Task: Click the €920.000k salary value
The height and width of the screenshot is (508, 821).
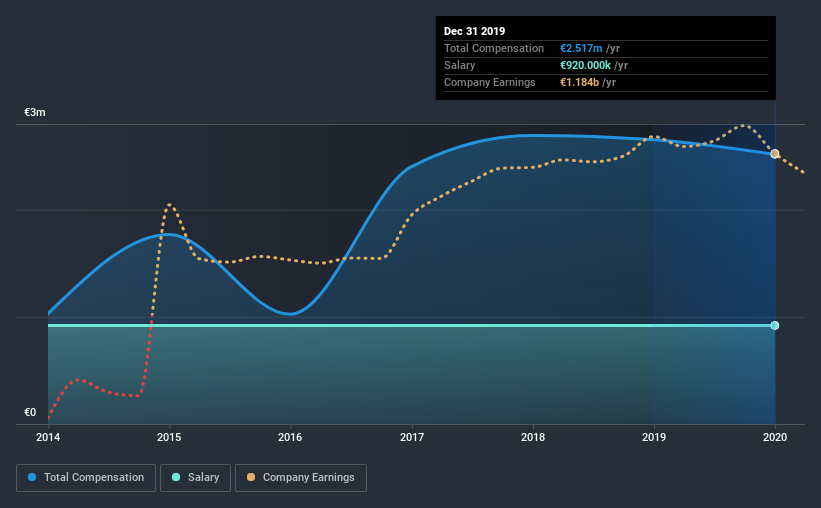Action: [x=585, y=65]
